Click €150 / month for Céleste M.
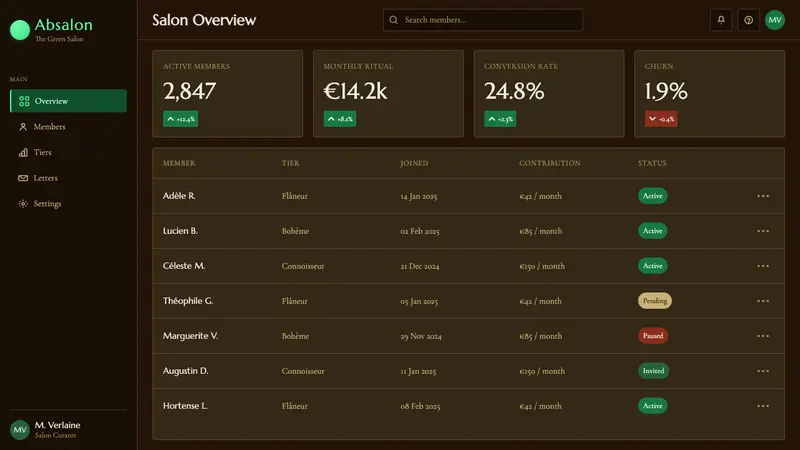Image resolution: width=800 pixels, height=450 pixels. tap(542, 266)
